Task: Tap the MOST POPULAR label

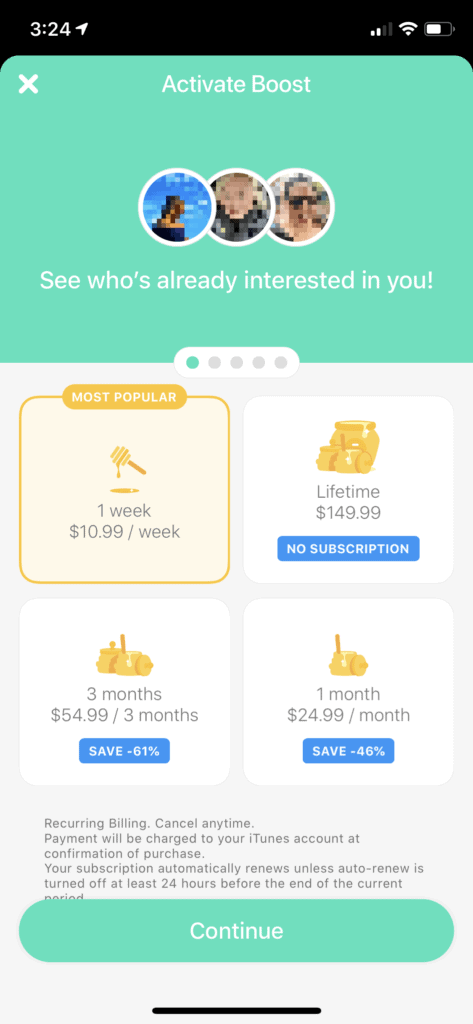Action: point(124,396)
